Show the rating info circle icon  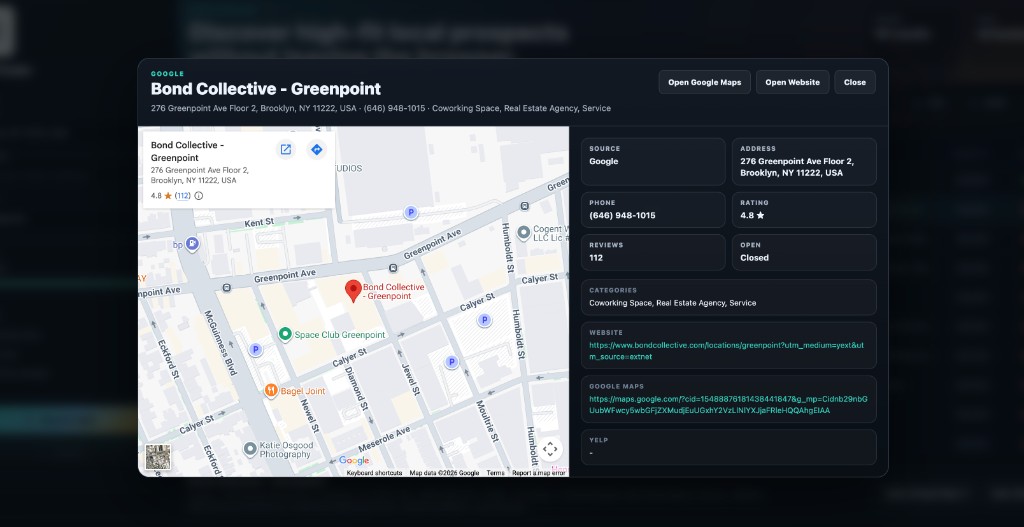tap(199, 195)
